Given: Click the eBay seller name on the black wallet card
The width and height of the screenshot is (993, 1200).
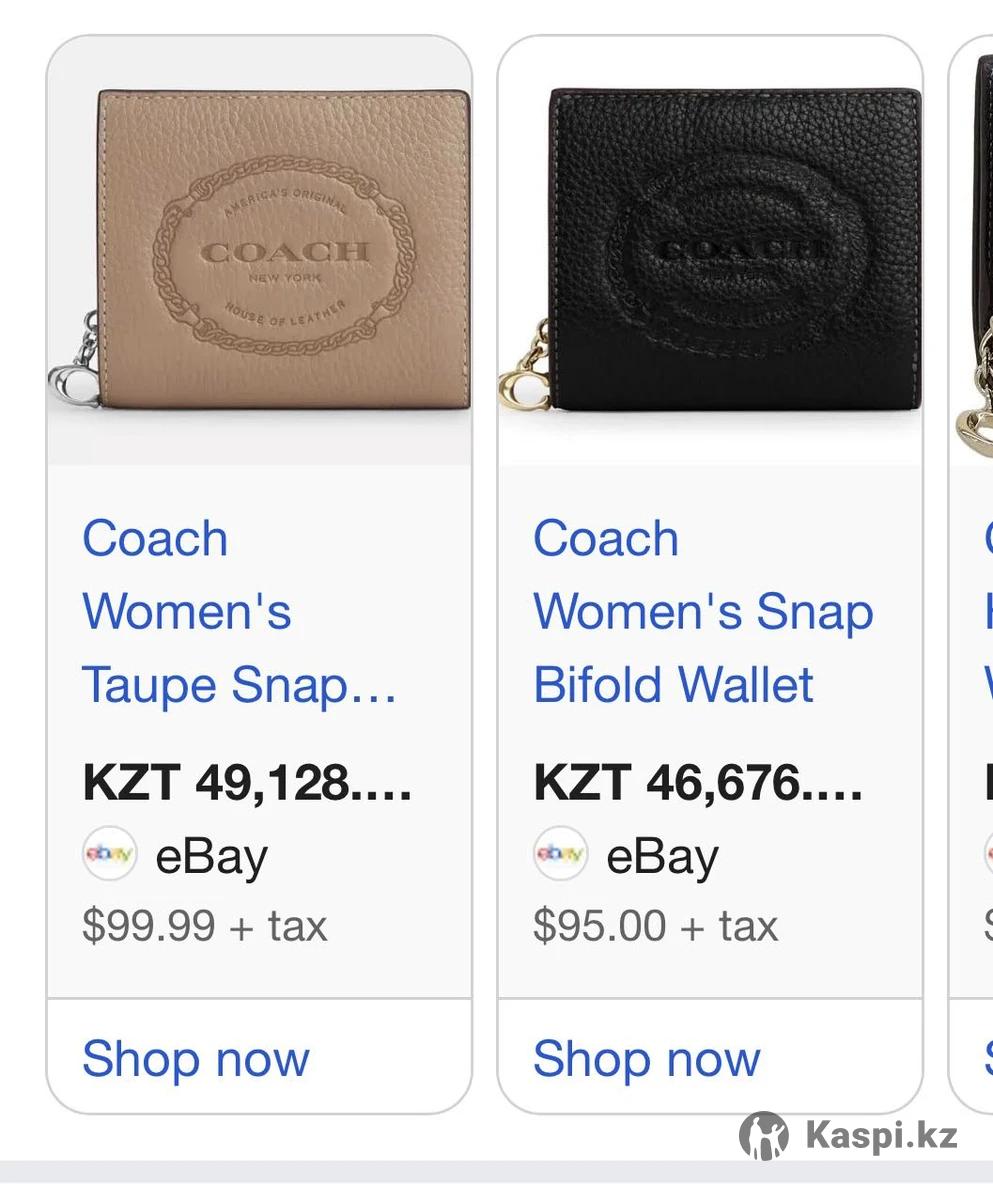Looking at the screenshot, I should [x=663, y=857].
